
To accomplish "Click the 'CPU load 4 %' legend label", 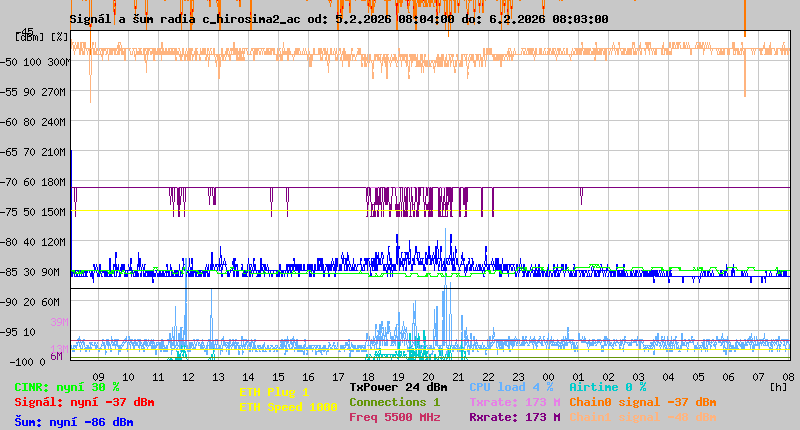I will pos(511,387).
